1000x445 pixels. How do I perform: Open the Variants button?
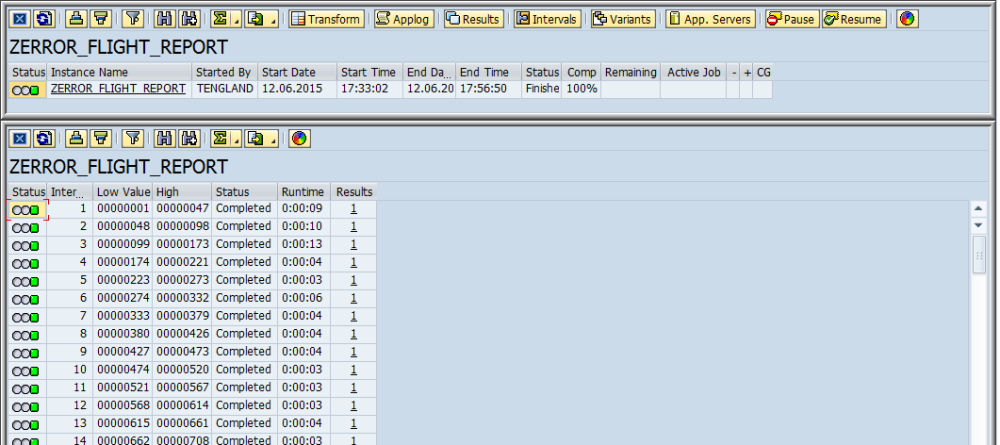623,19
